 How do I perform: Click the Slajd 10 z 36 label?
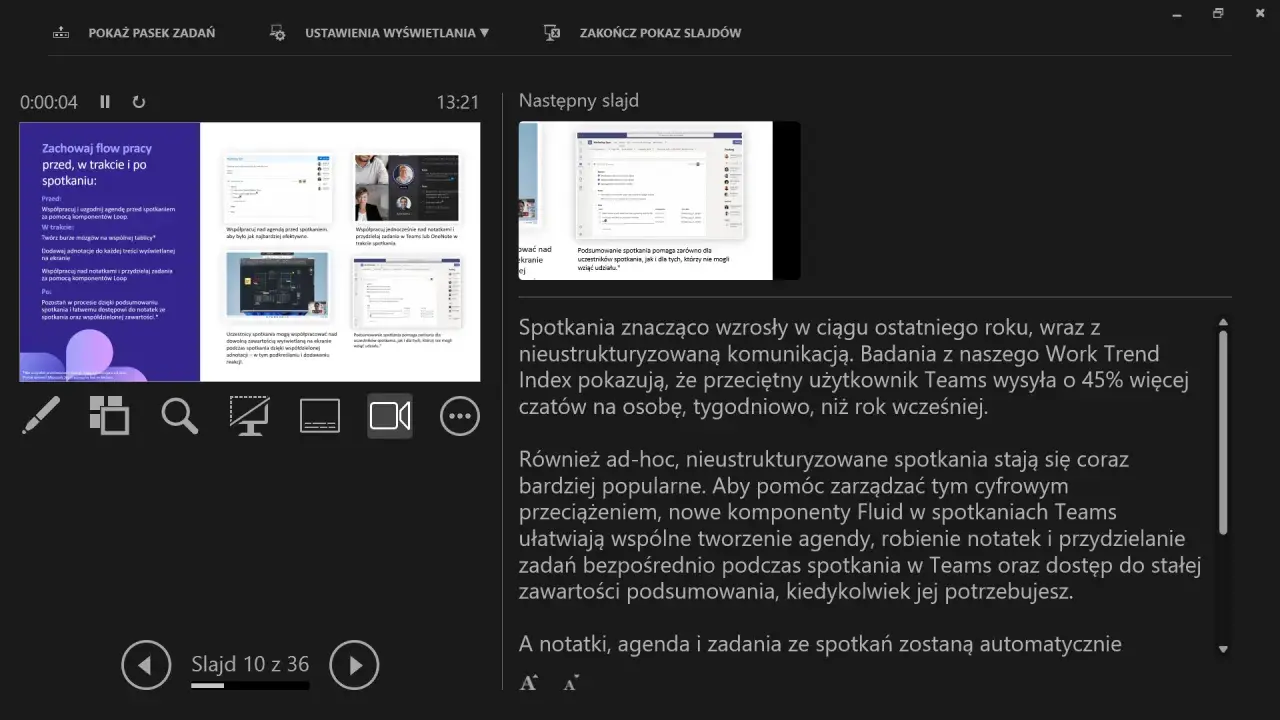point(250,664)
